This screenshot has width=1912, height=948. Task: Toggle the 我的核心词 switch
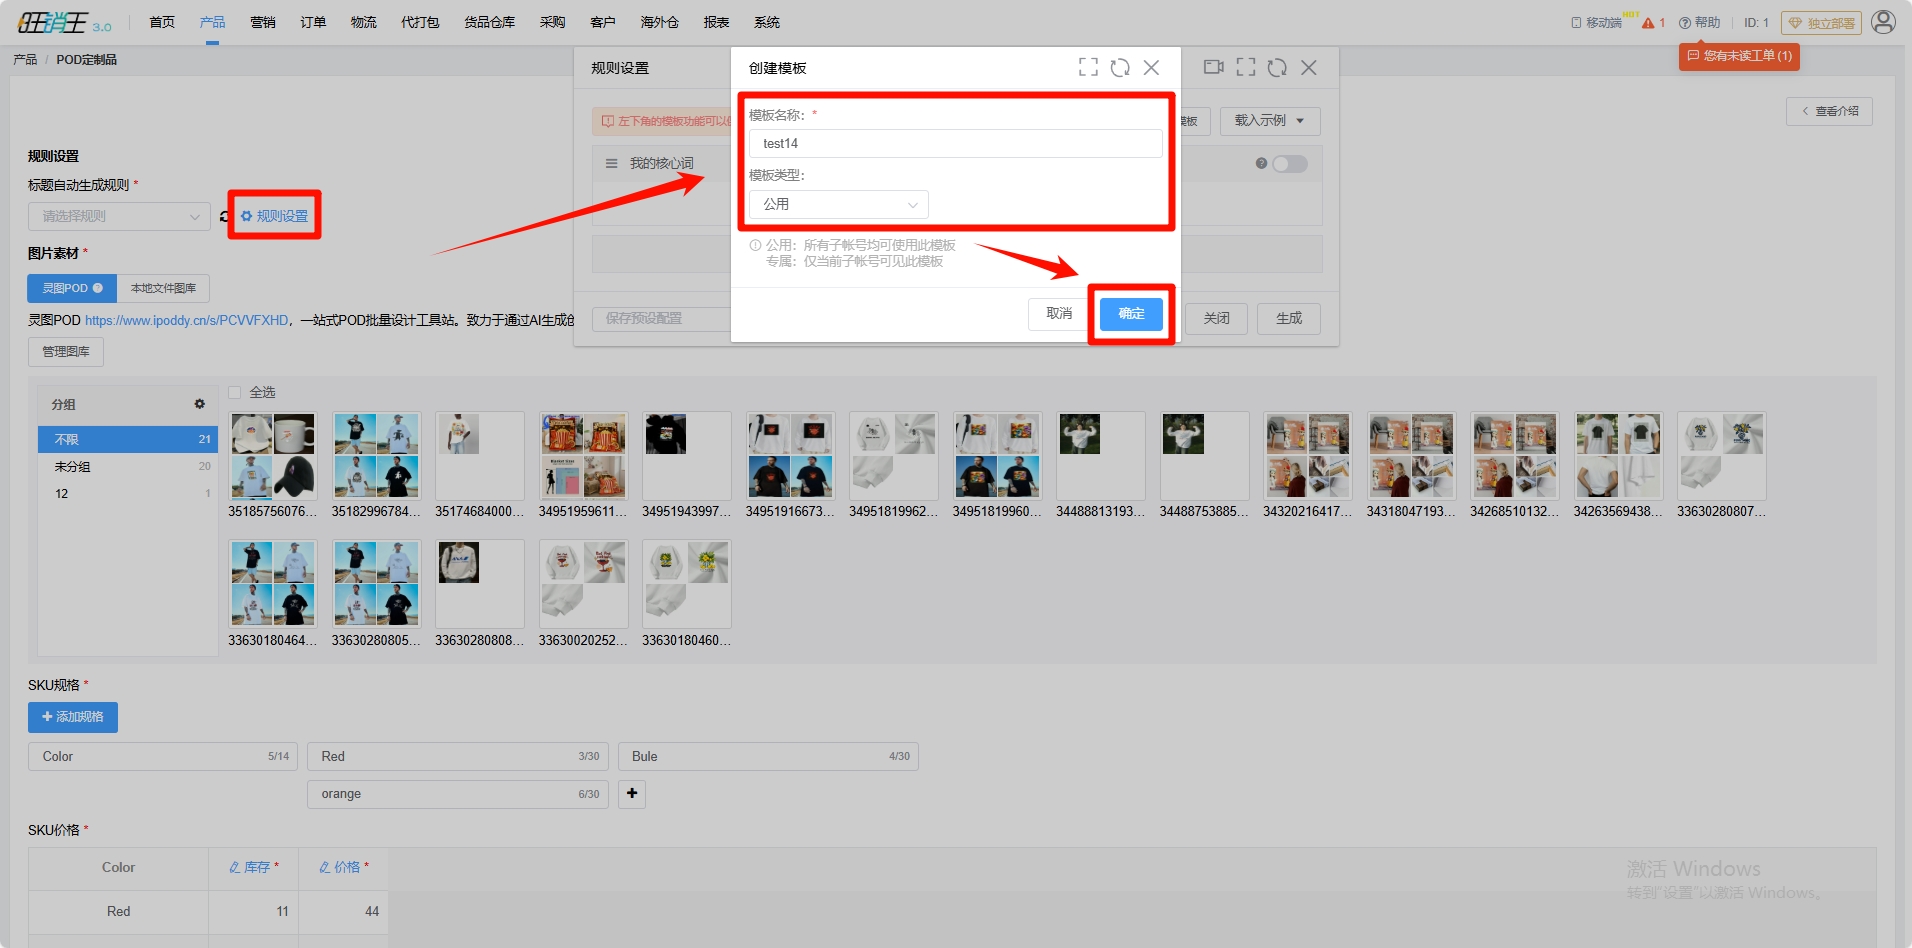[1289, 164]
